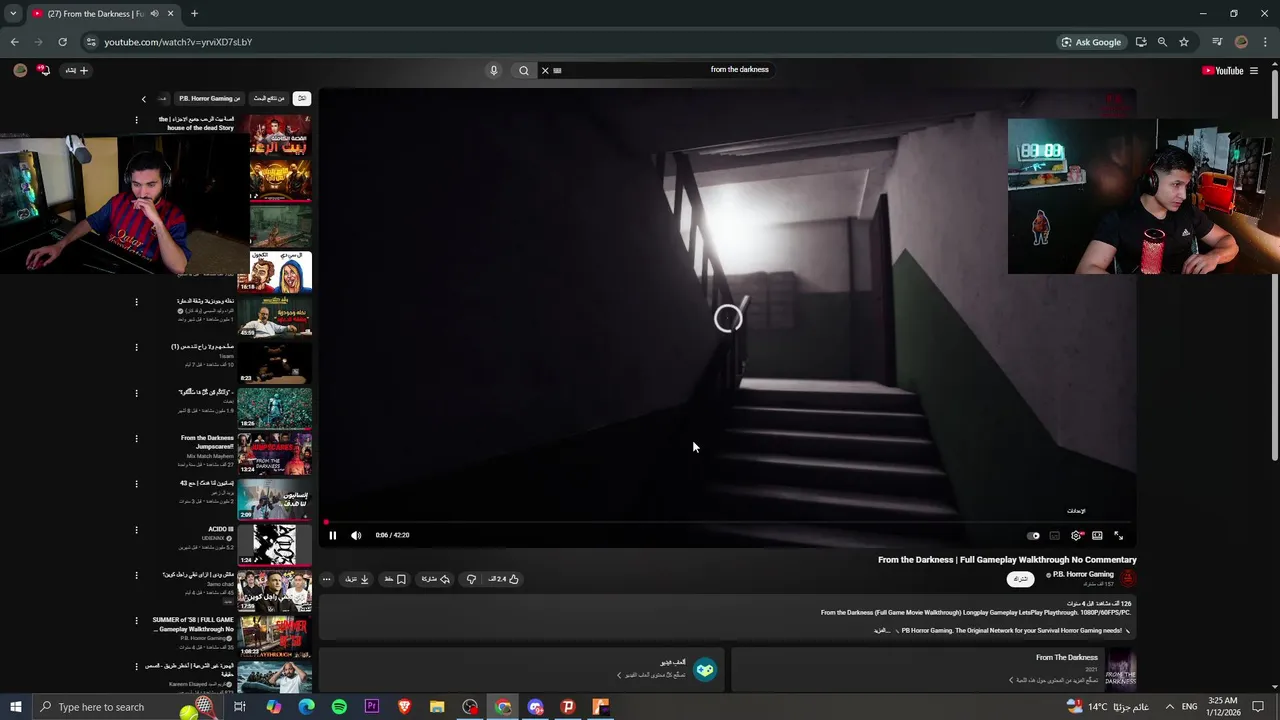Open the From the Darkness Jumpscares thumbnail
This screenshot has width=1280, height=720.
(275, 454)
